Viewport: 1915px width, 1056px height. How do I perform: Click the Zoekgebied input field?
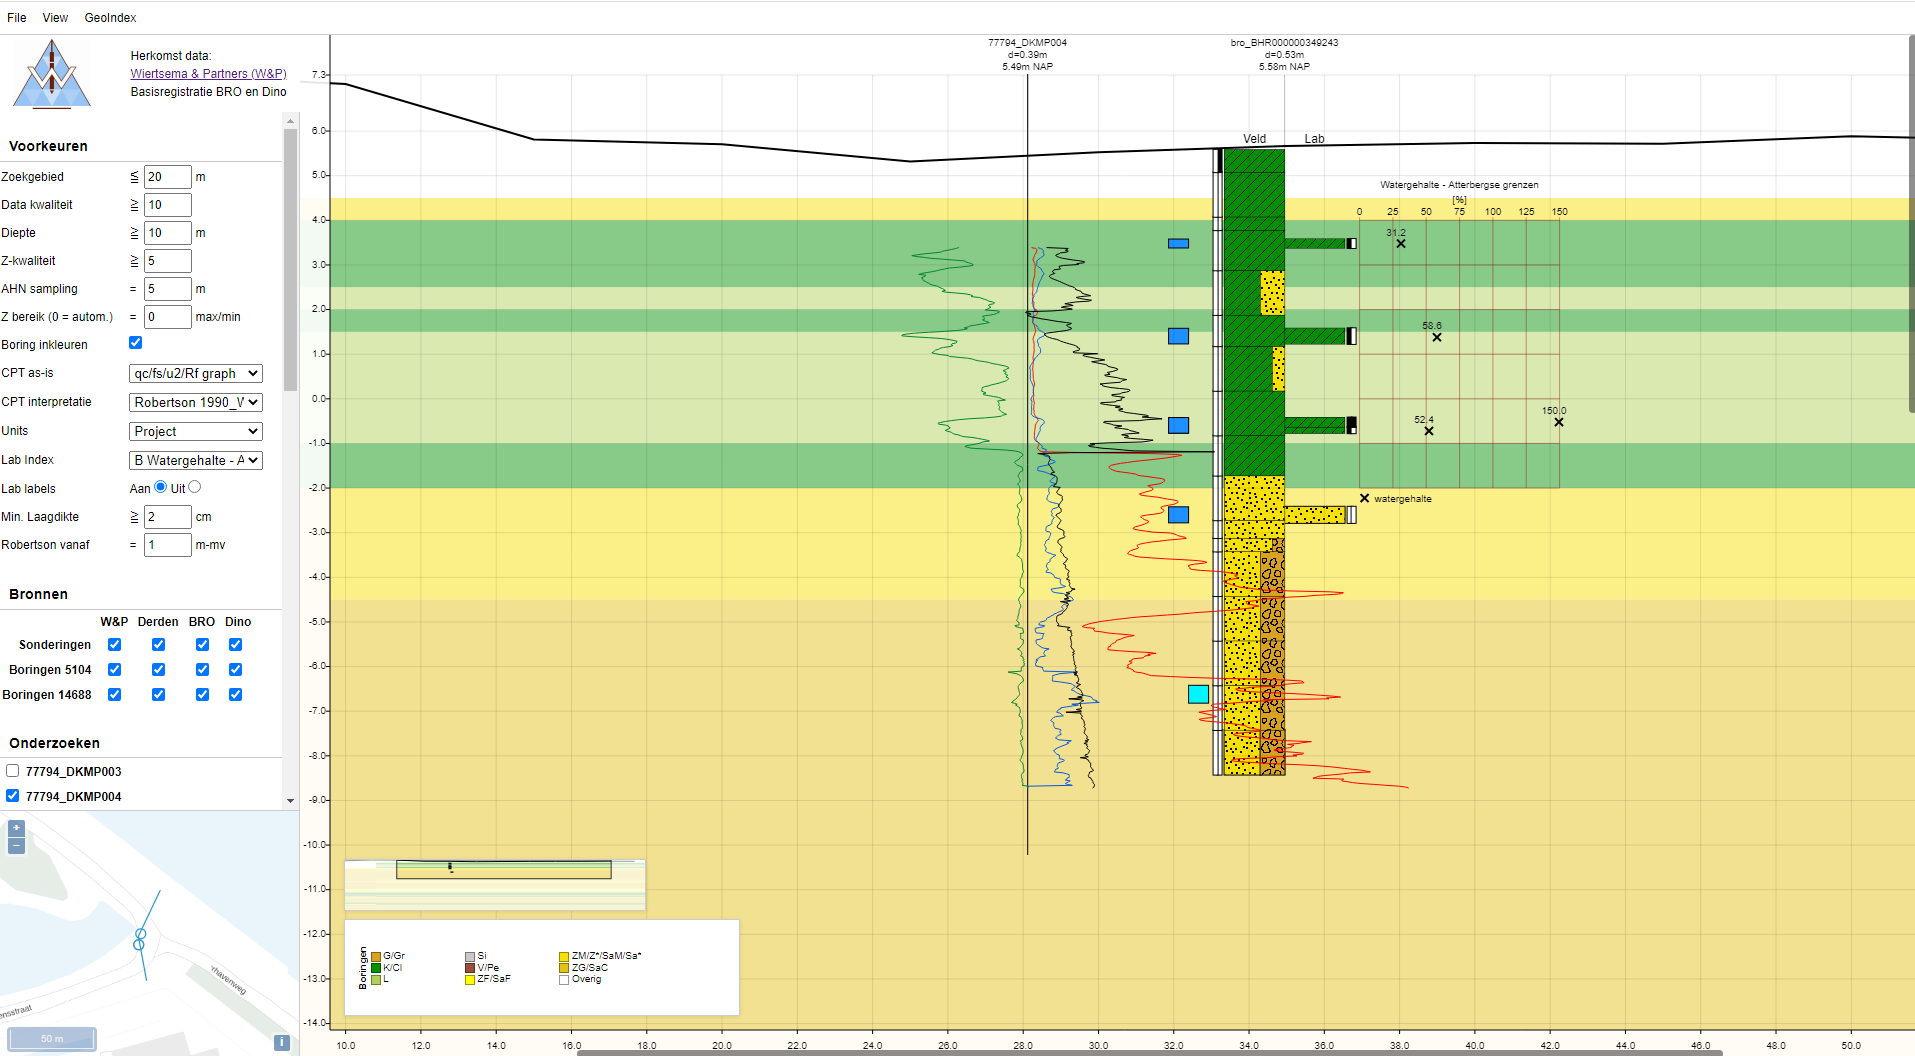click(x=167, y=177)
